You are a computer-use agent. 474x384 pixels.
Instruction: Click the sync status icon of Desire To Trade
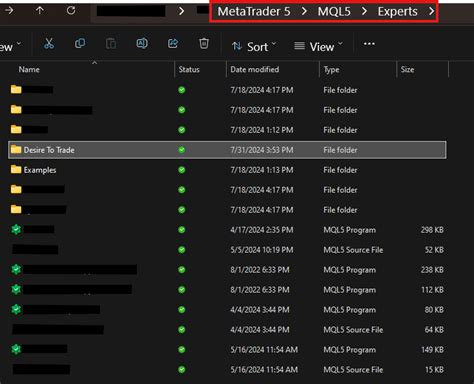(182, 150)
